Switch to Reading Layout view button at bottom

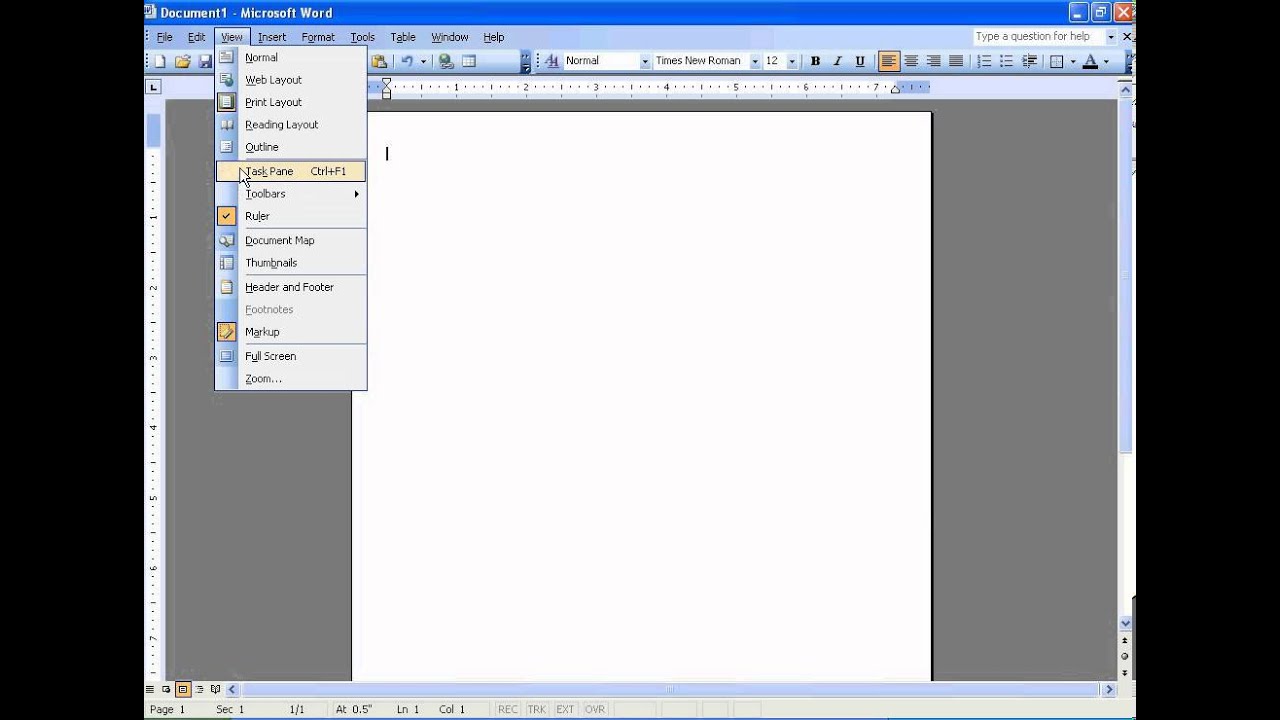coord(215,689)
